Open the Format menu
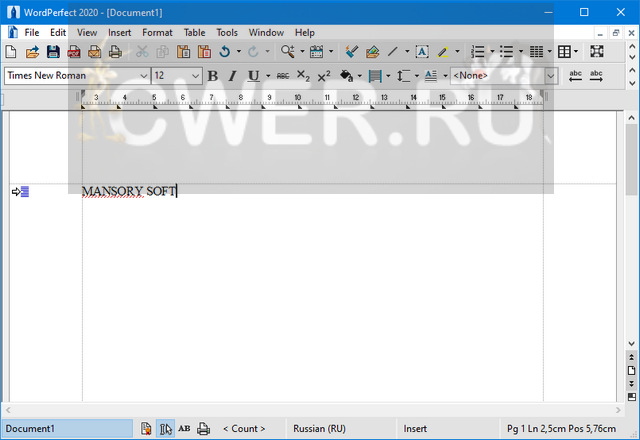Image resolution: width=640 pixels, height=440 pixels. 157,32
